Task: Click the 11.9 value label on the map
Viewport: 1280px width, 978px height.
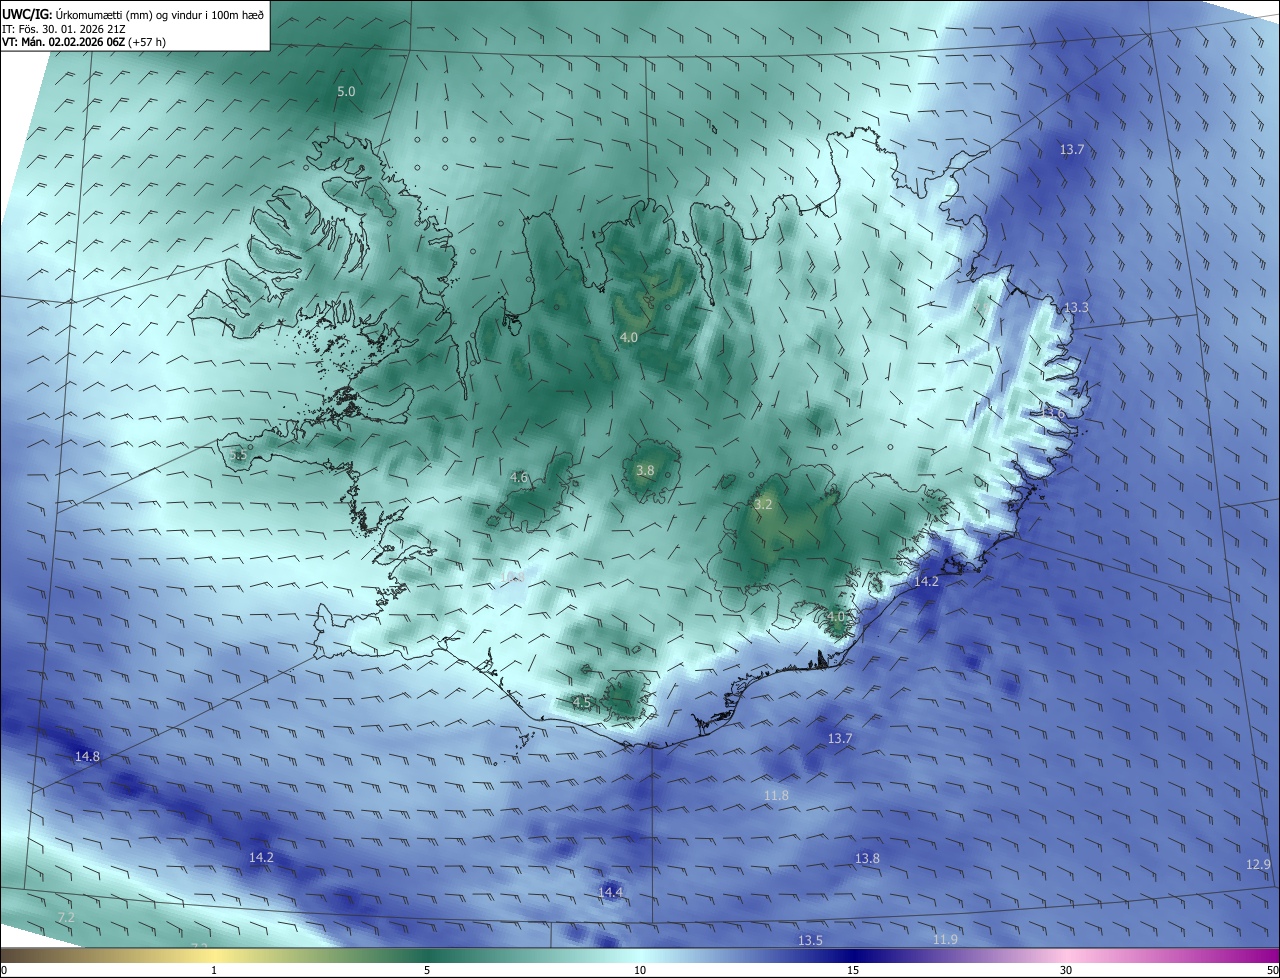Action: 945,939
